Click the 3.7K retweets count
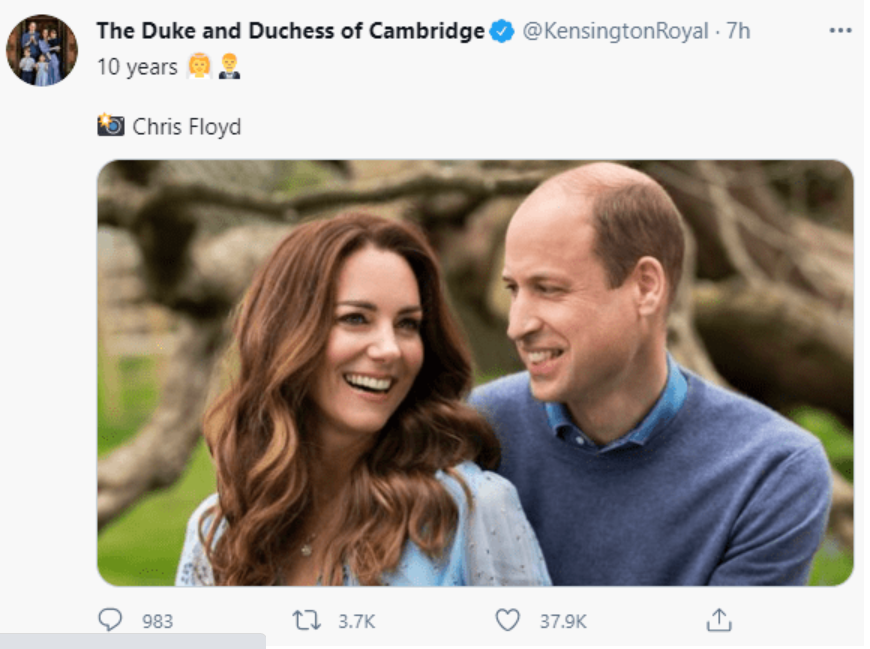870x649 pixels. coord(356,621)
